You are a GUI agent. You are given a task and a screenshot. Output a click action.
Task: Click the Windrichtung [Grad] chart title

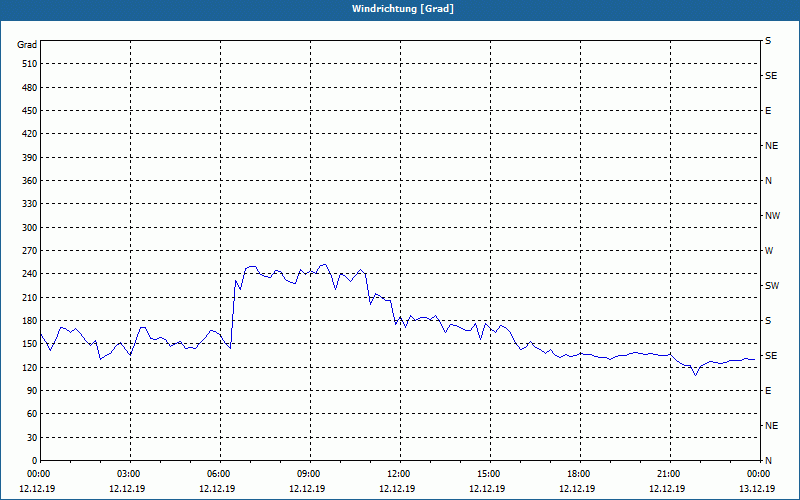tap(403, 9)
